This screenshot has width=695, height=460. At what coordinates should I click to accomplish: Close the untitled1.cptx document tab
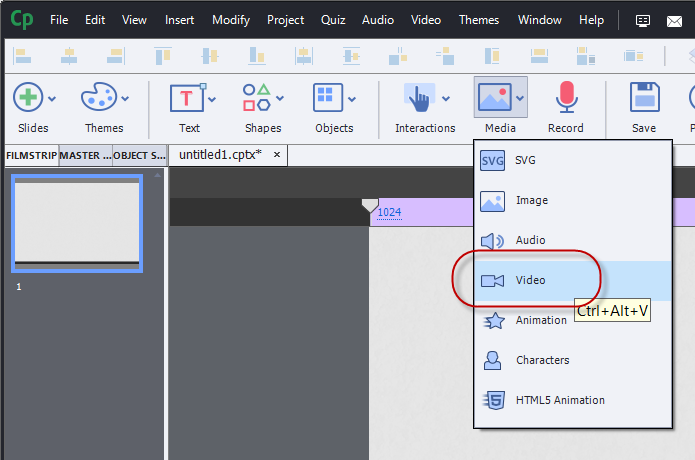coord(276,155)
